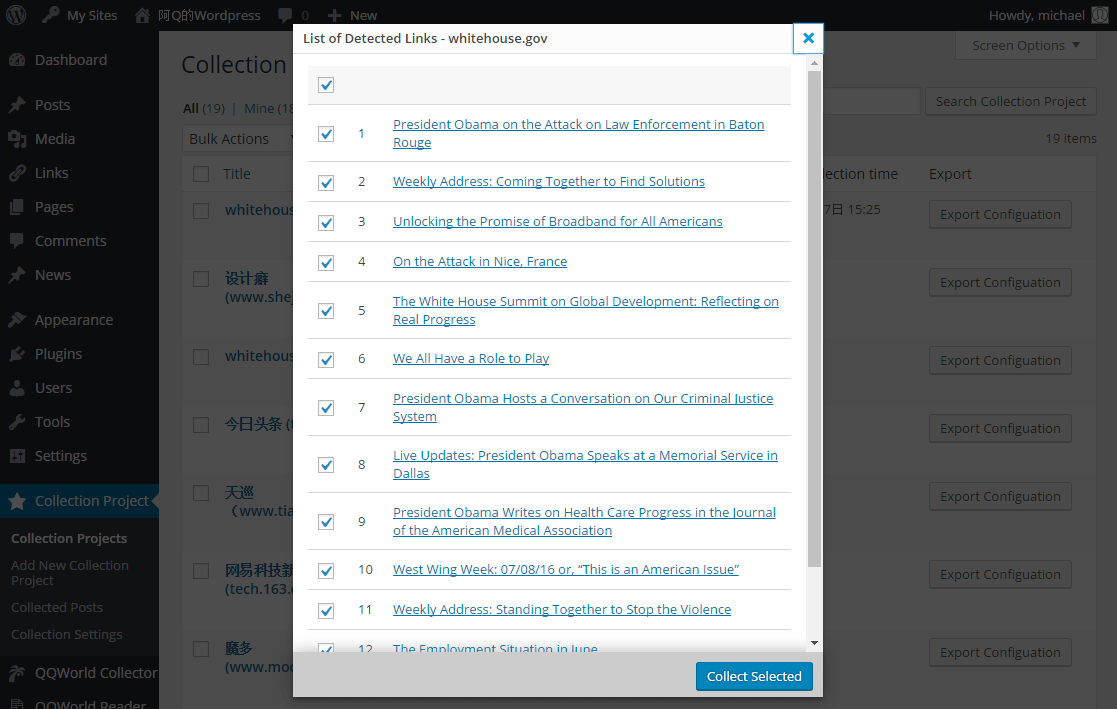Click the Tools wrench icon
This screenshot has width=1117, height=709.
click(17, 422)
